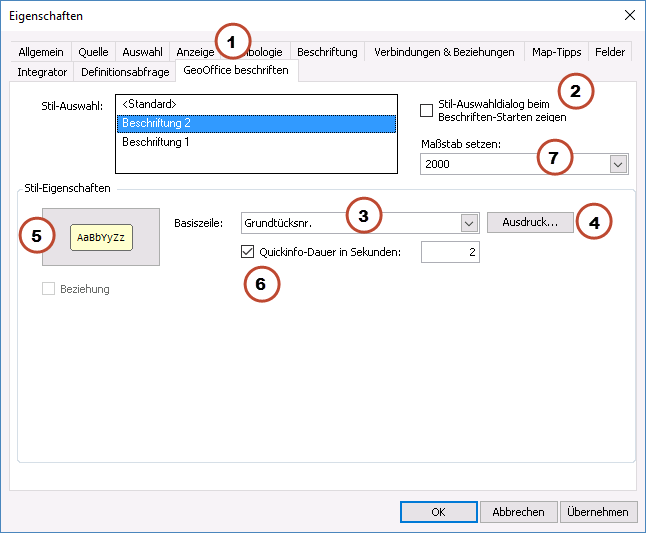This screenshot has width=646, height=533.
Task: Open the Felder tab
Action: [610, 52]
